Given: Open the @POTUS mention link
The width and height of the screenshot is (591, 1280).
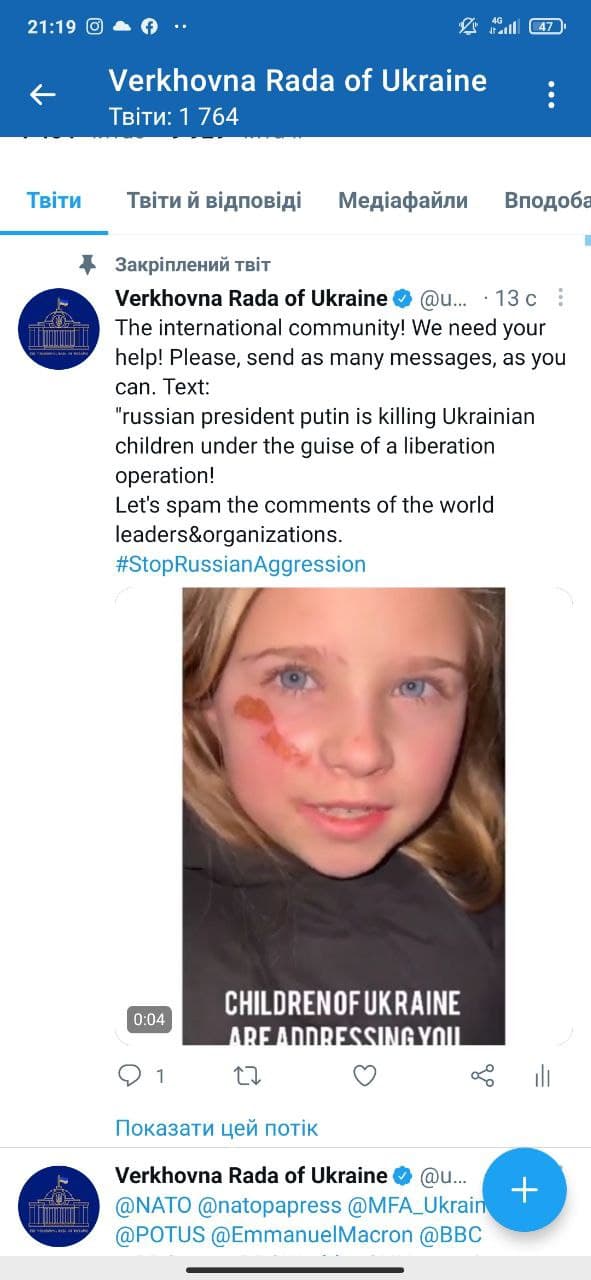Looking at the screenshot, I should 154,1235.
